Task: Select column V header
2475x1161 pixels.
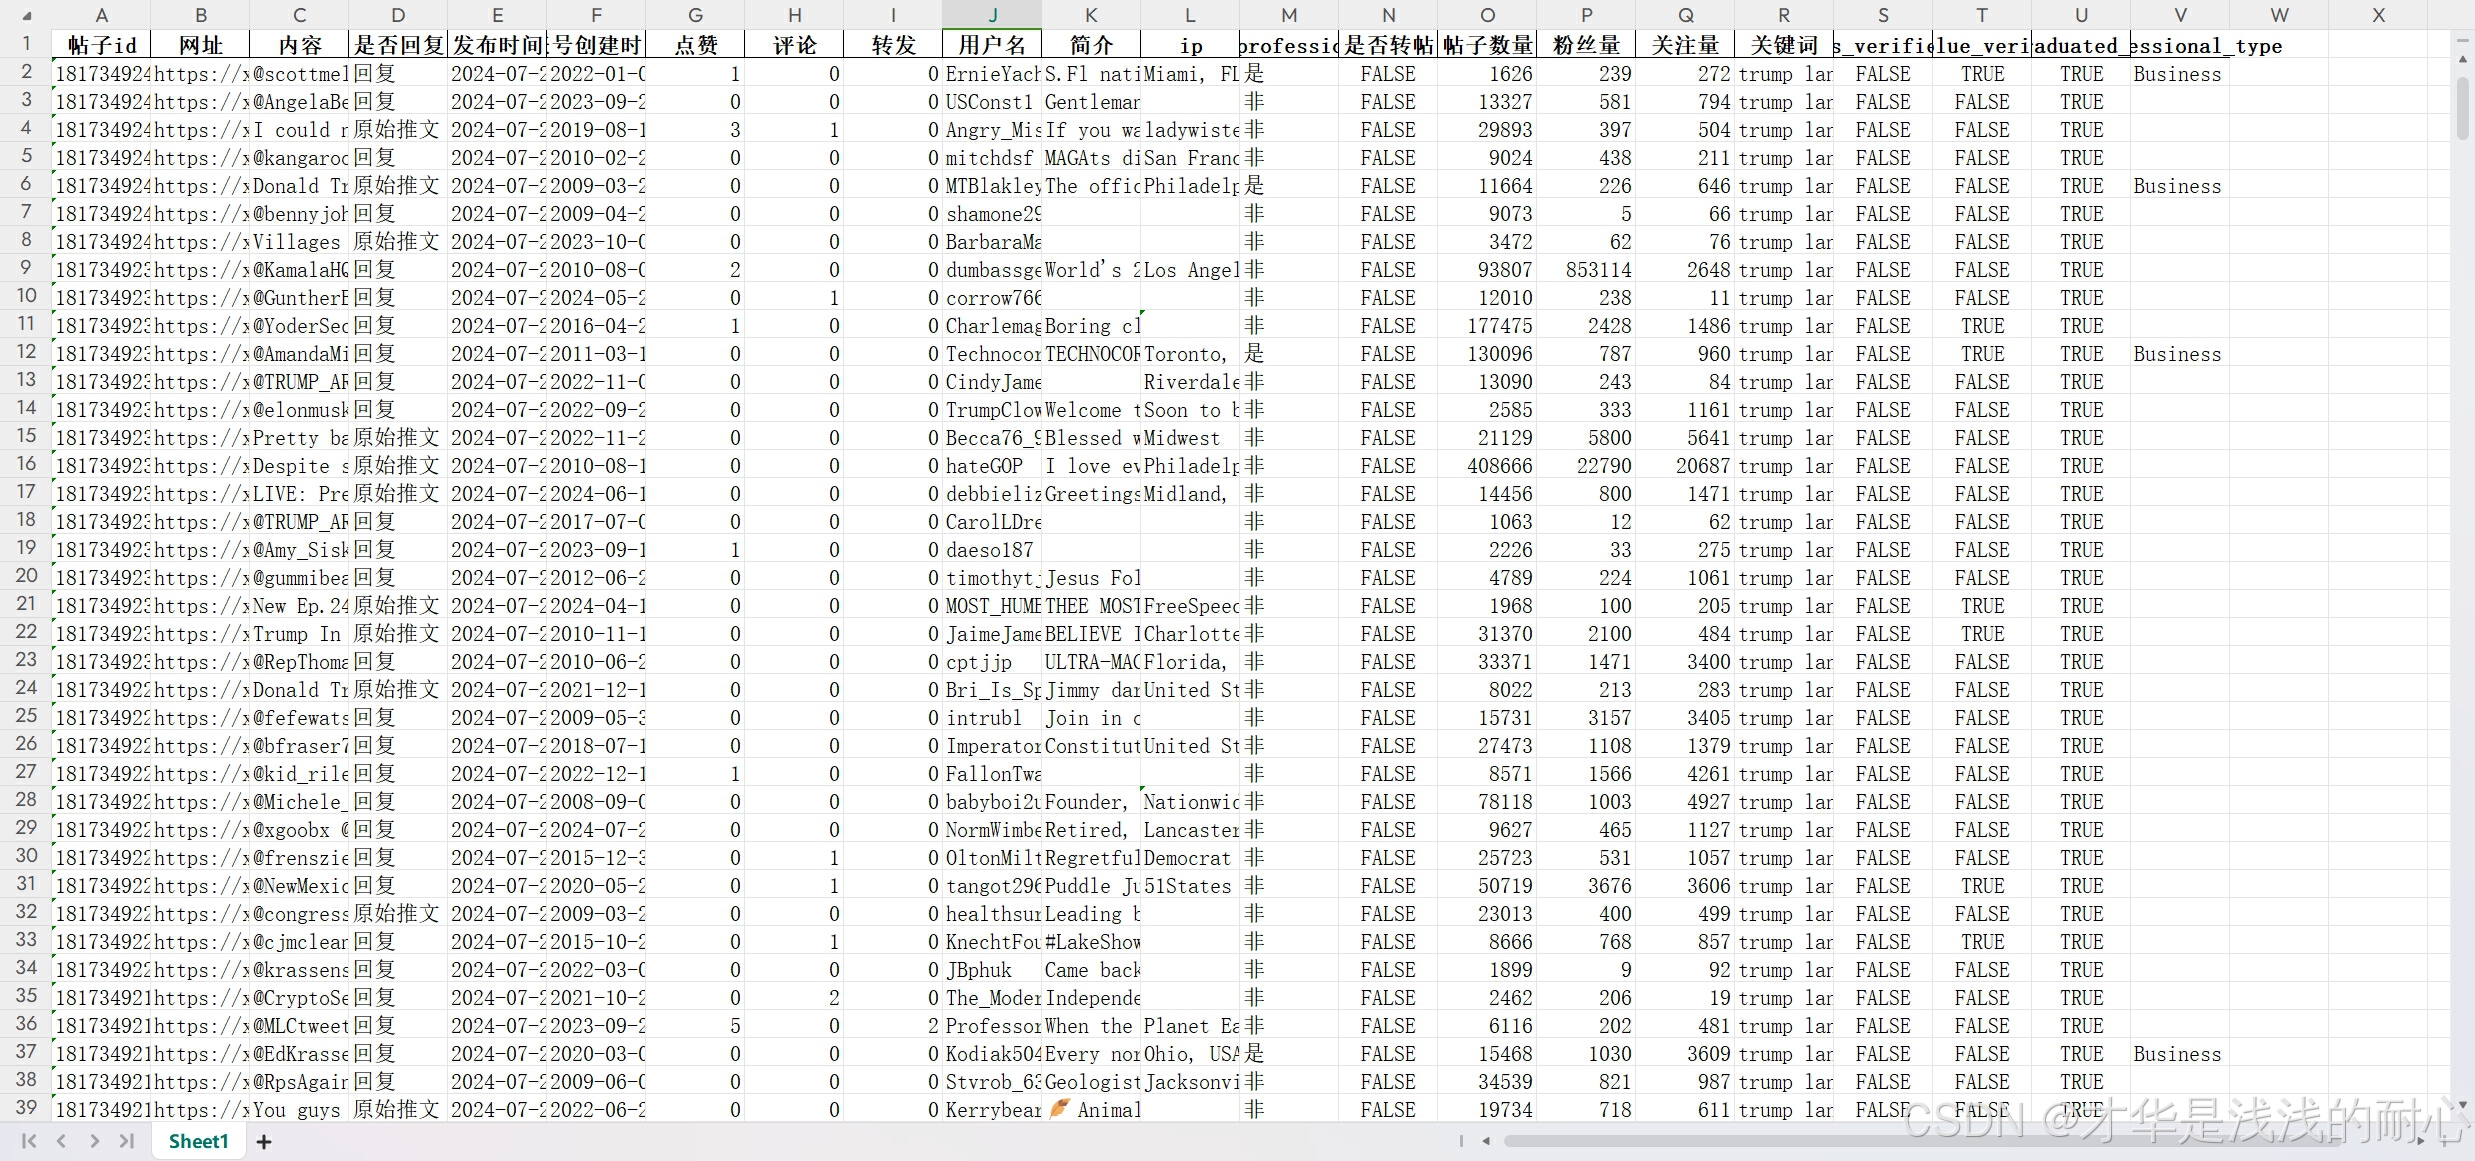Action: tap(2180, 15)
